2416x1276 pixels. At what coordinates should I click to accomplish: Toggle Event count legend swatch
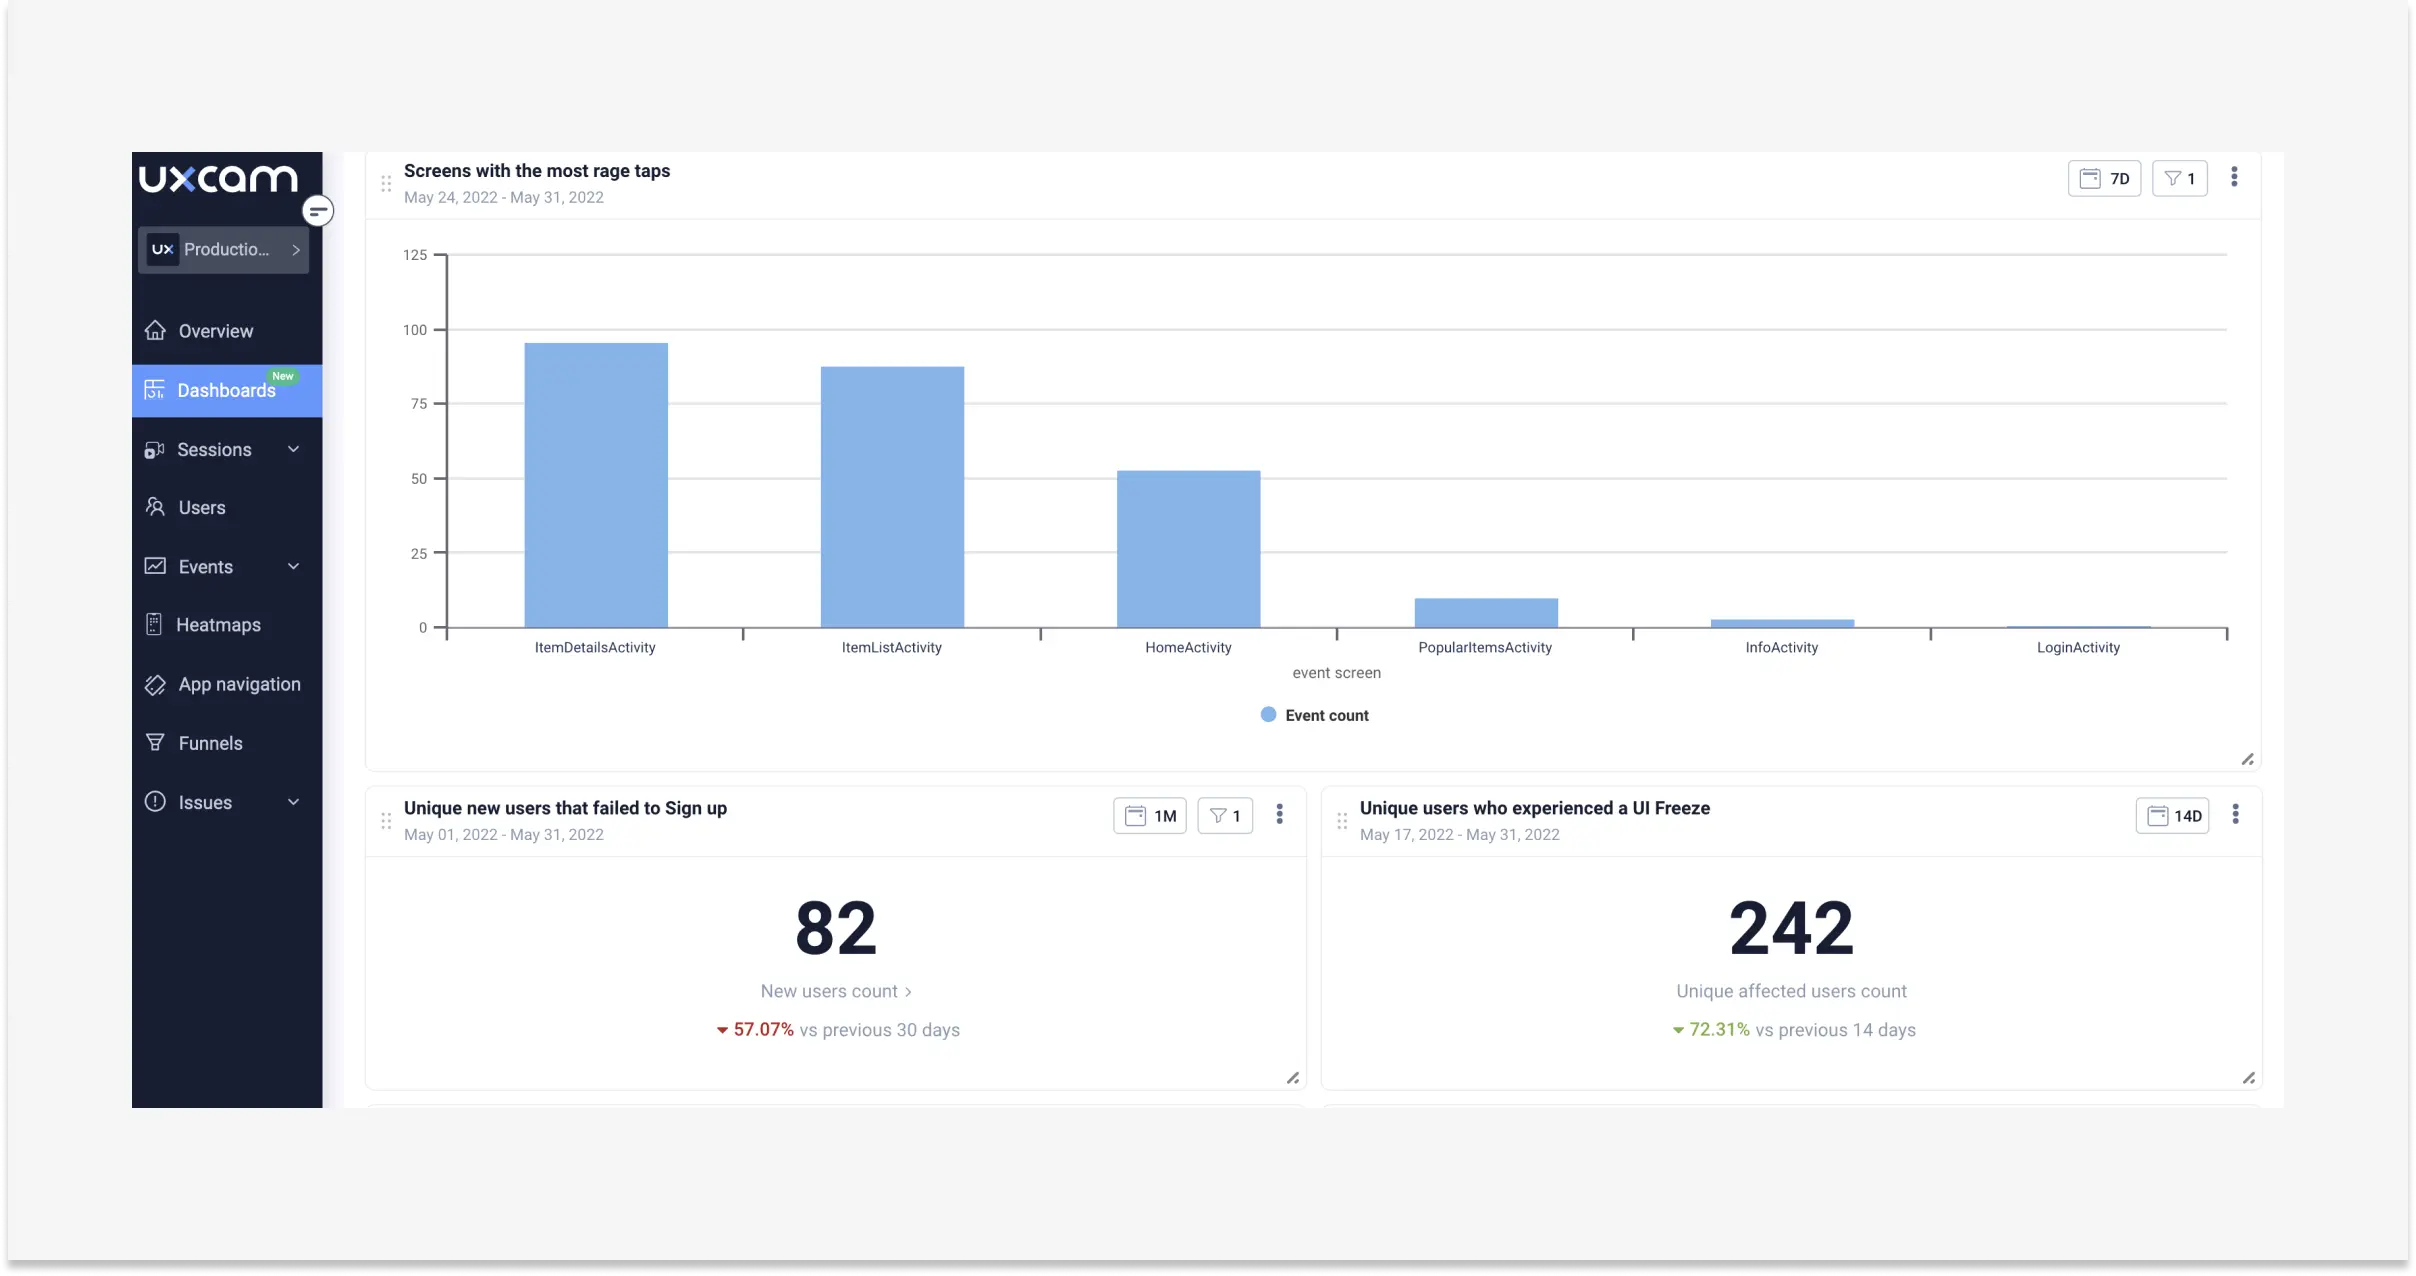point(1268,715)
